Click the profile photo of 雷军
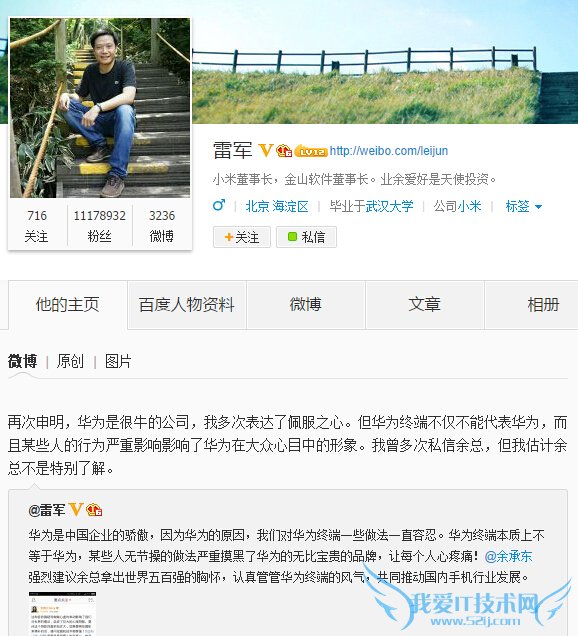Viewport: 578px width, 636px height. 100,108
